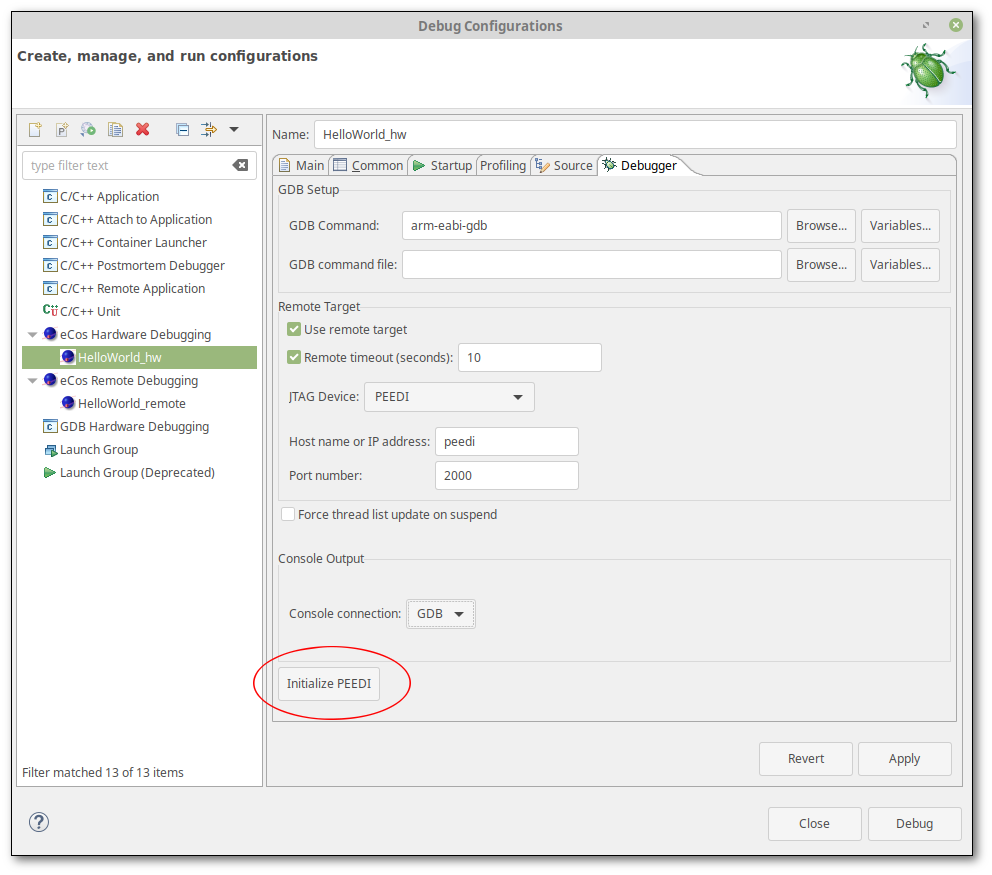Open the Console connection GDB dropdown
The height and width of the screenshot is (875, 992).
coord(440,613)
